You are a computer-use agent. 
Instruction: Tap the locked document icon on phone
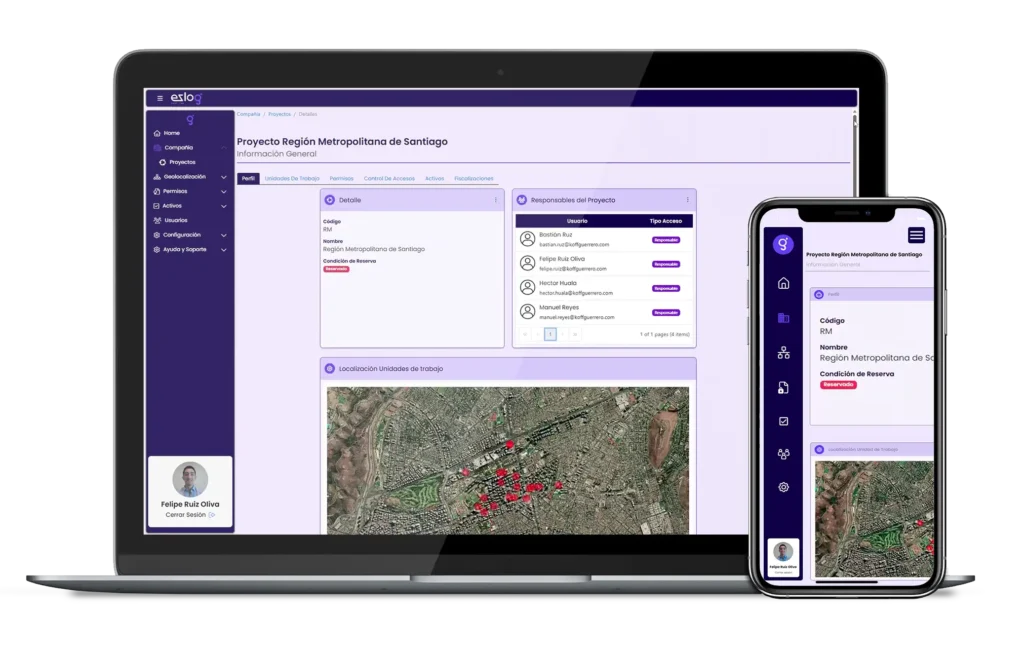tap(783, 387)
